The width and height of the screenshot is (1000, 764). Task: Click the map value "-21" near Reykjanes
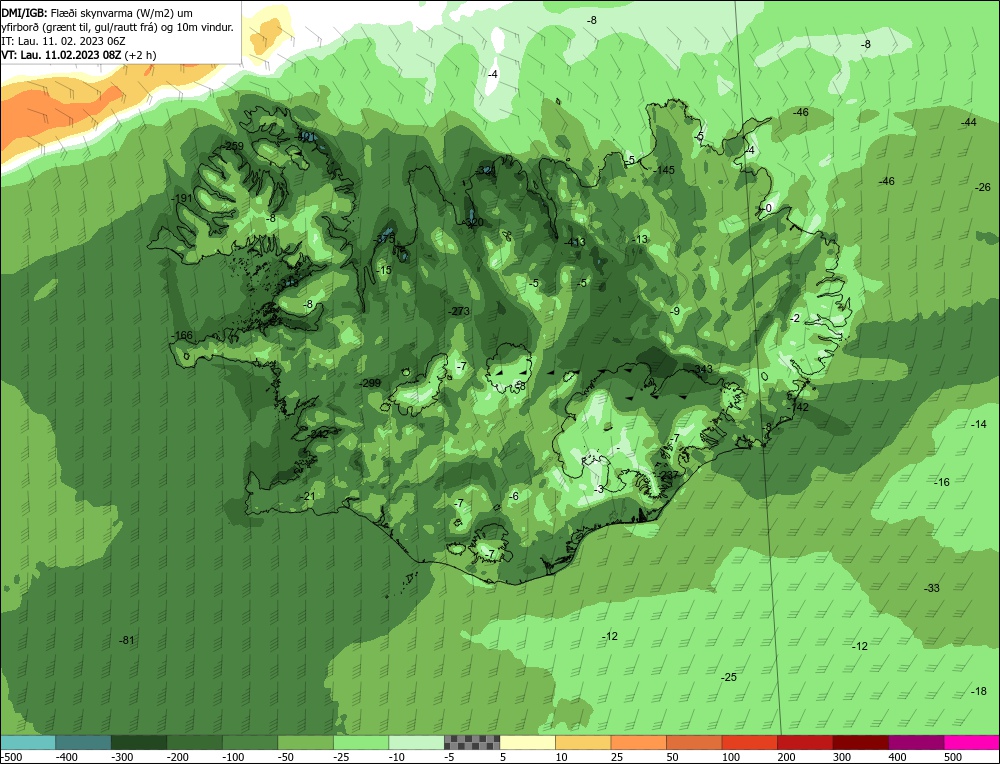[x=309, y=496]
